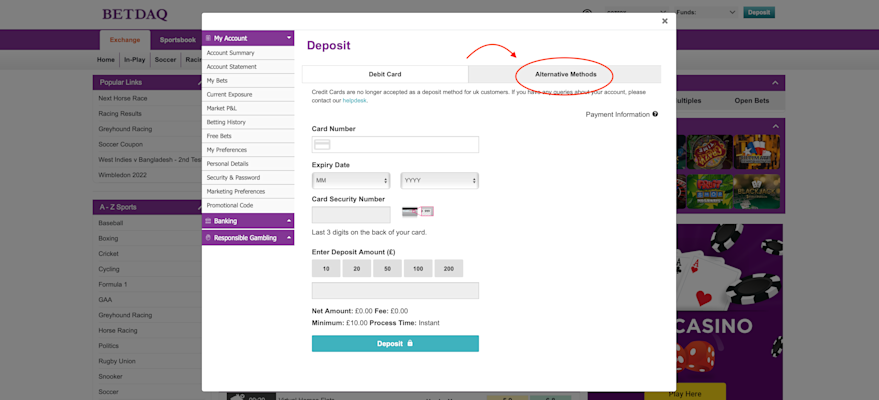The width and height of the screenshot is (879, 400).
Task: Open the Funds dropdown in header
Action: [707, 12]
